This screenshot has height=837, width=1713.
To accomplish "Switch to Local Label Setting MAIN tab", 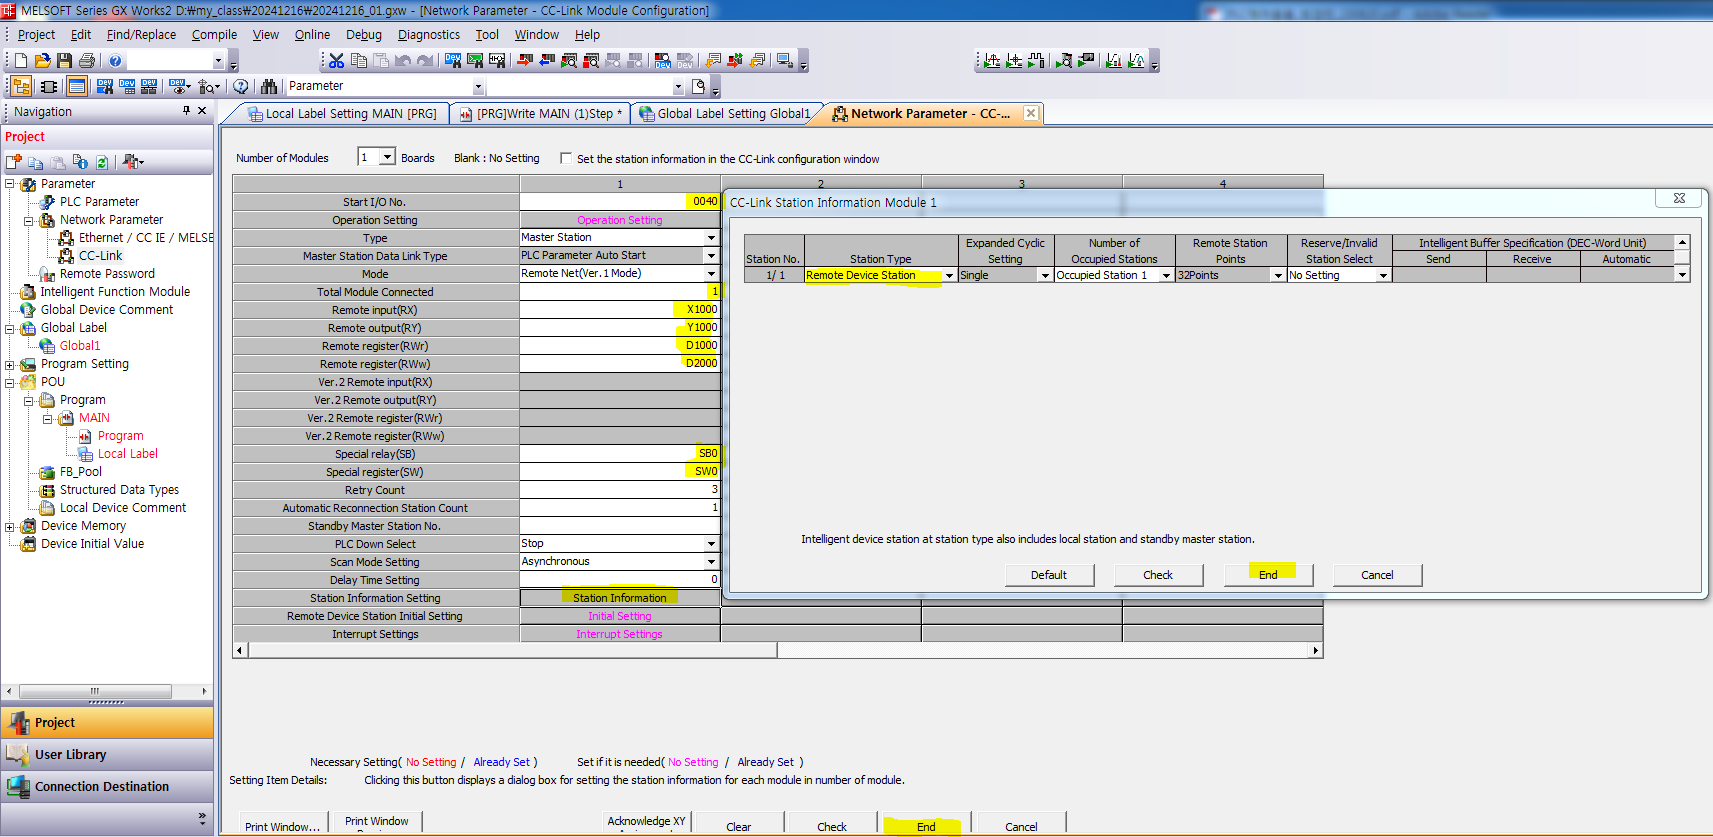I will (x=341, y=113).
